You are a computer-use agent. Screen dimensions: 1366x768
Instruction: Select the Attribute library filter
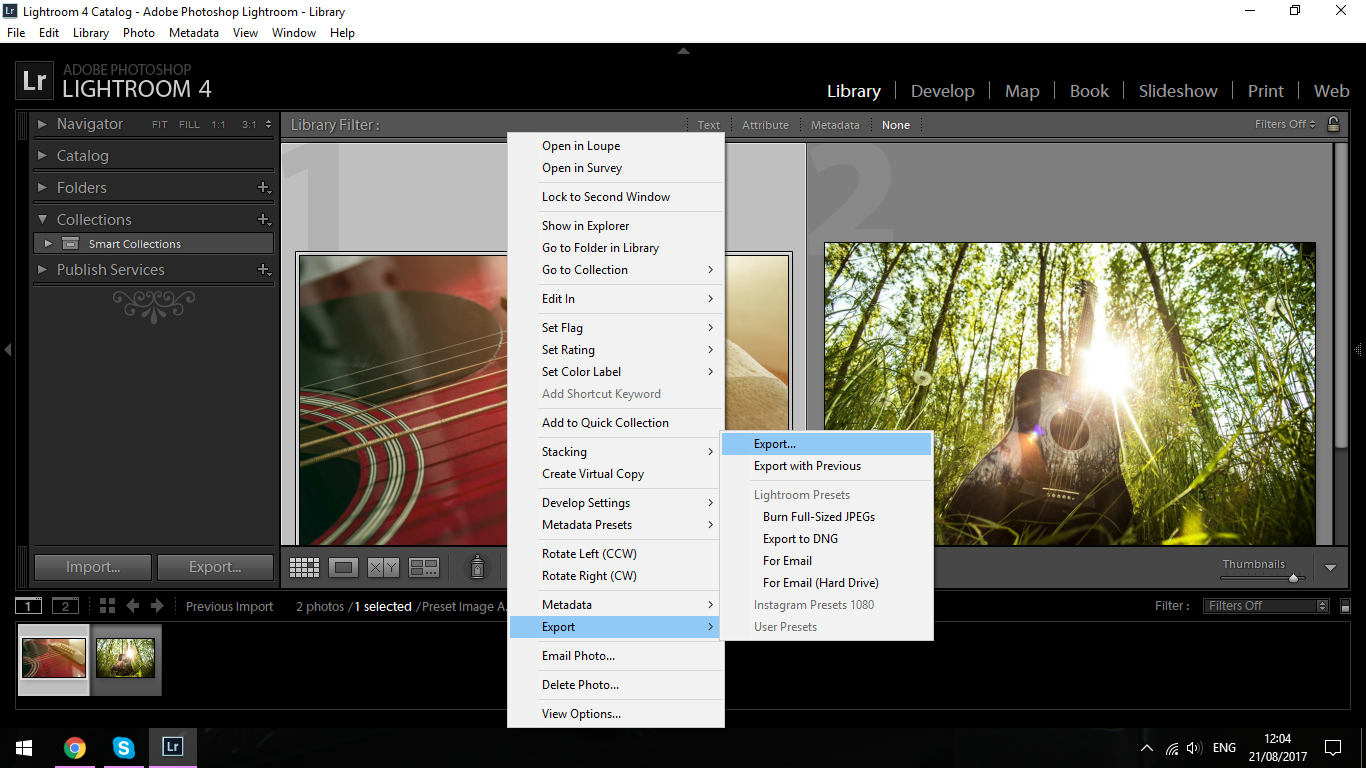click(765, 125)
